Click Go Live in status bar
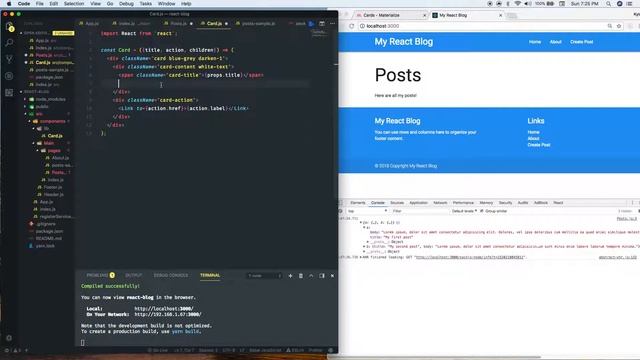Image resolution: width=640 pixels, height=360 pixels. tap(157, 350)
